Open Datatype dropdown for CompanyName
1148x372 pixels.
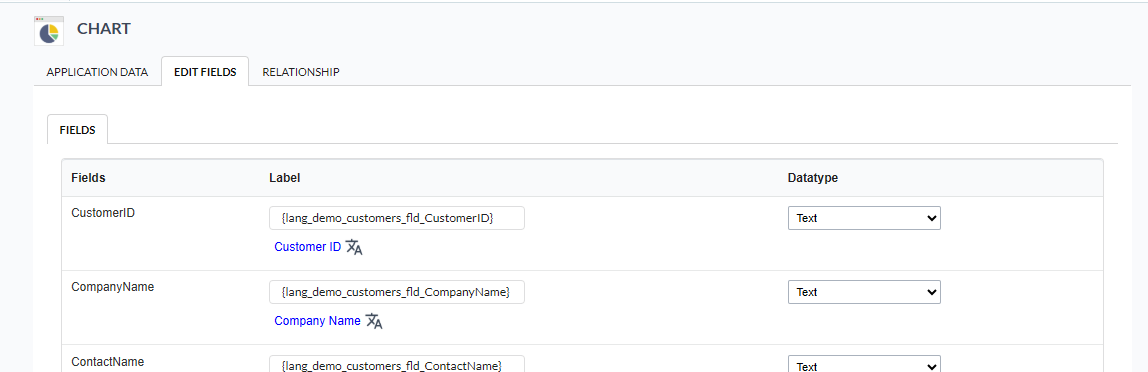click(864, 292)
